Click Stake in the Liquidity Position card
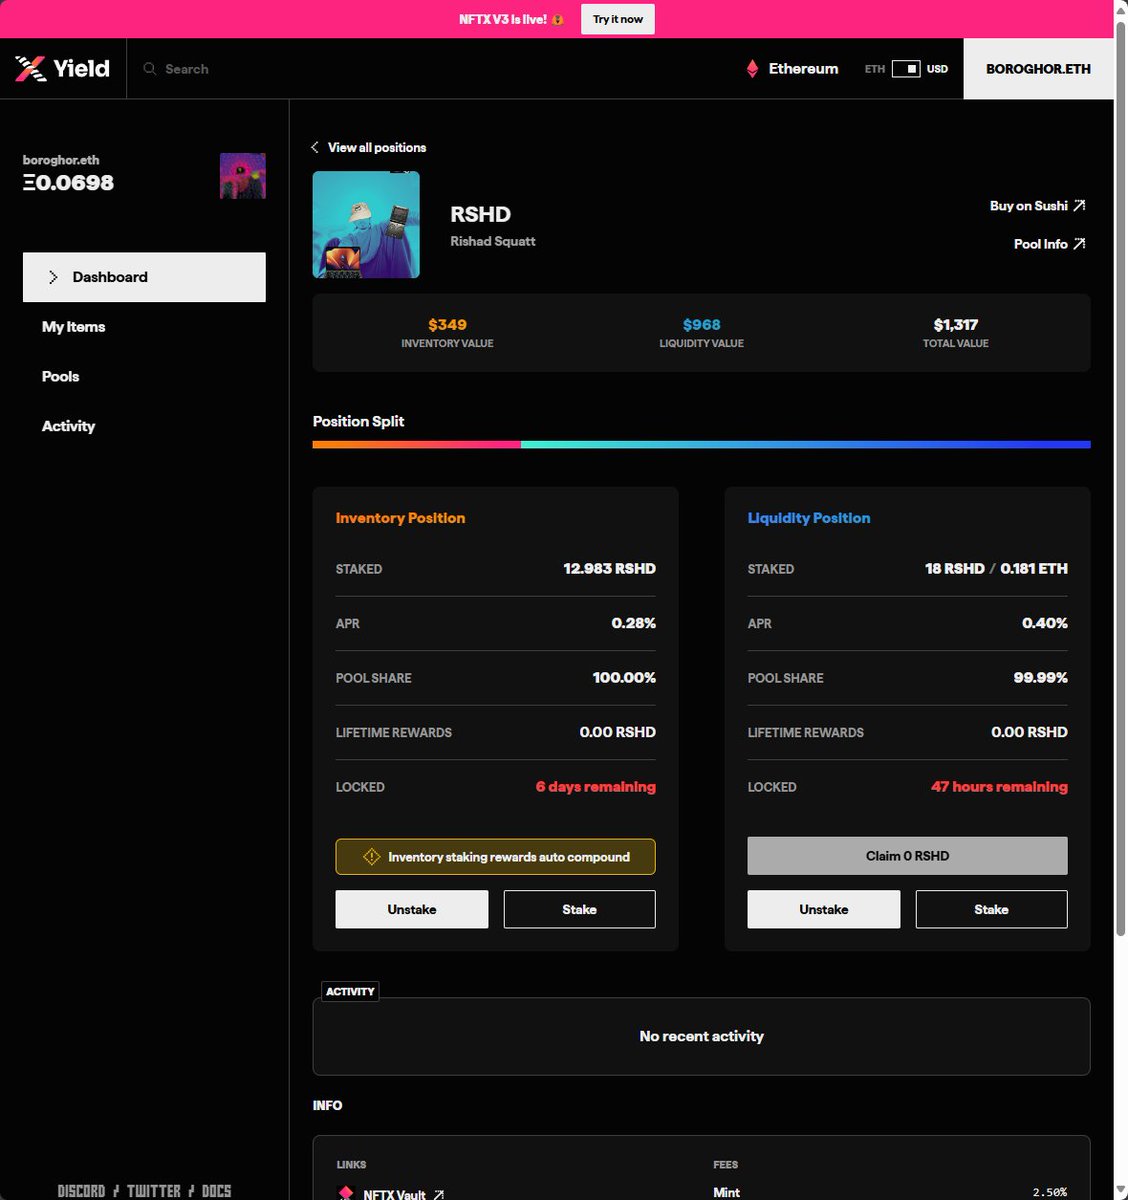This screenshot has height=1200, width=1128. point(992,909)
